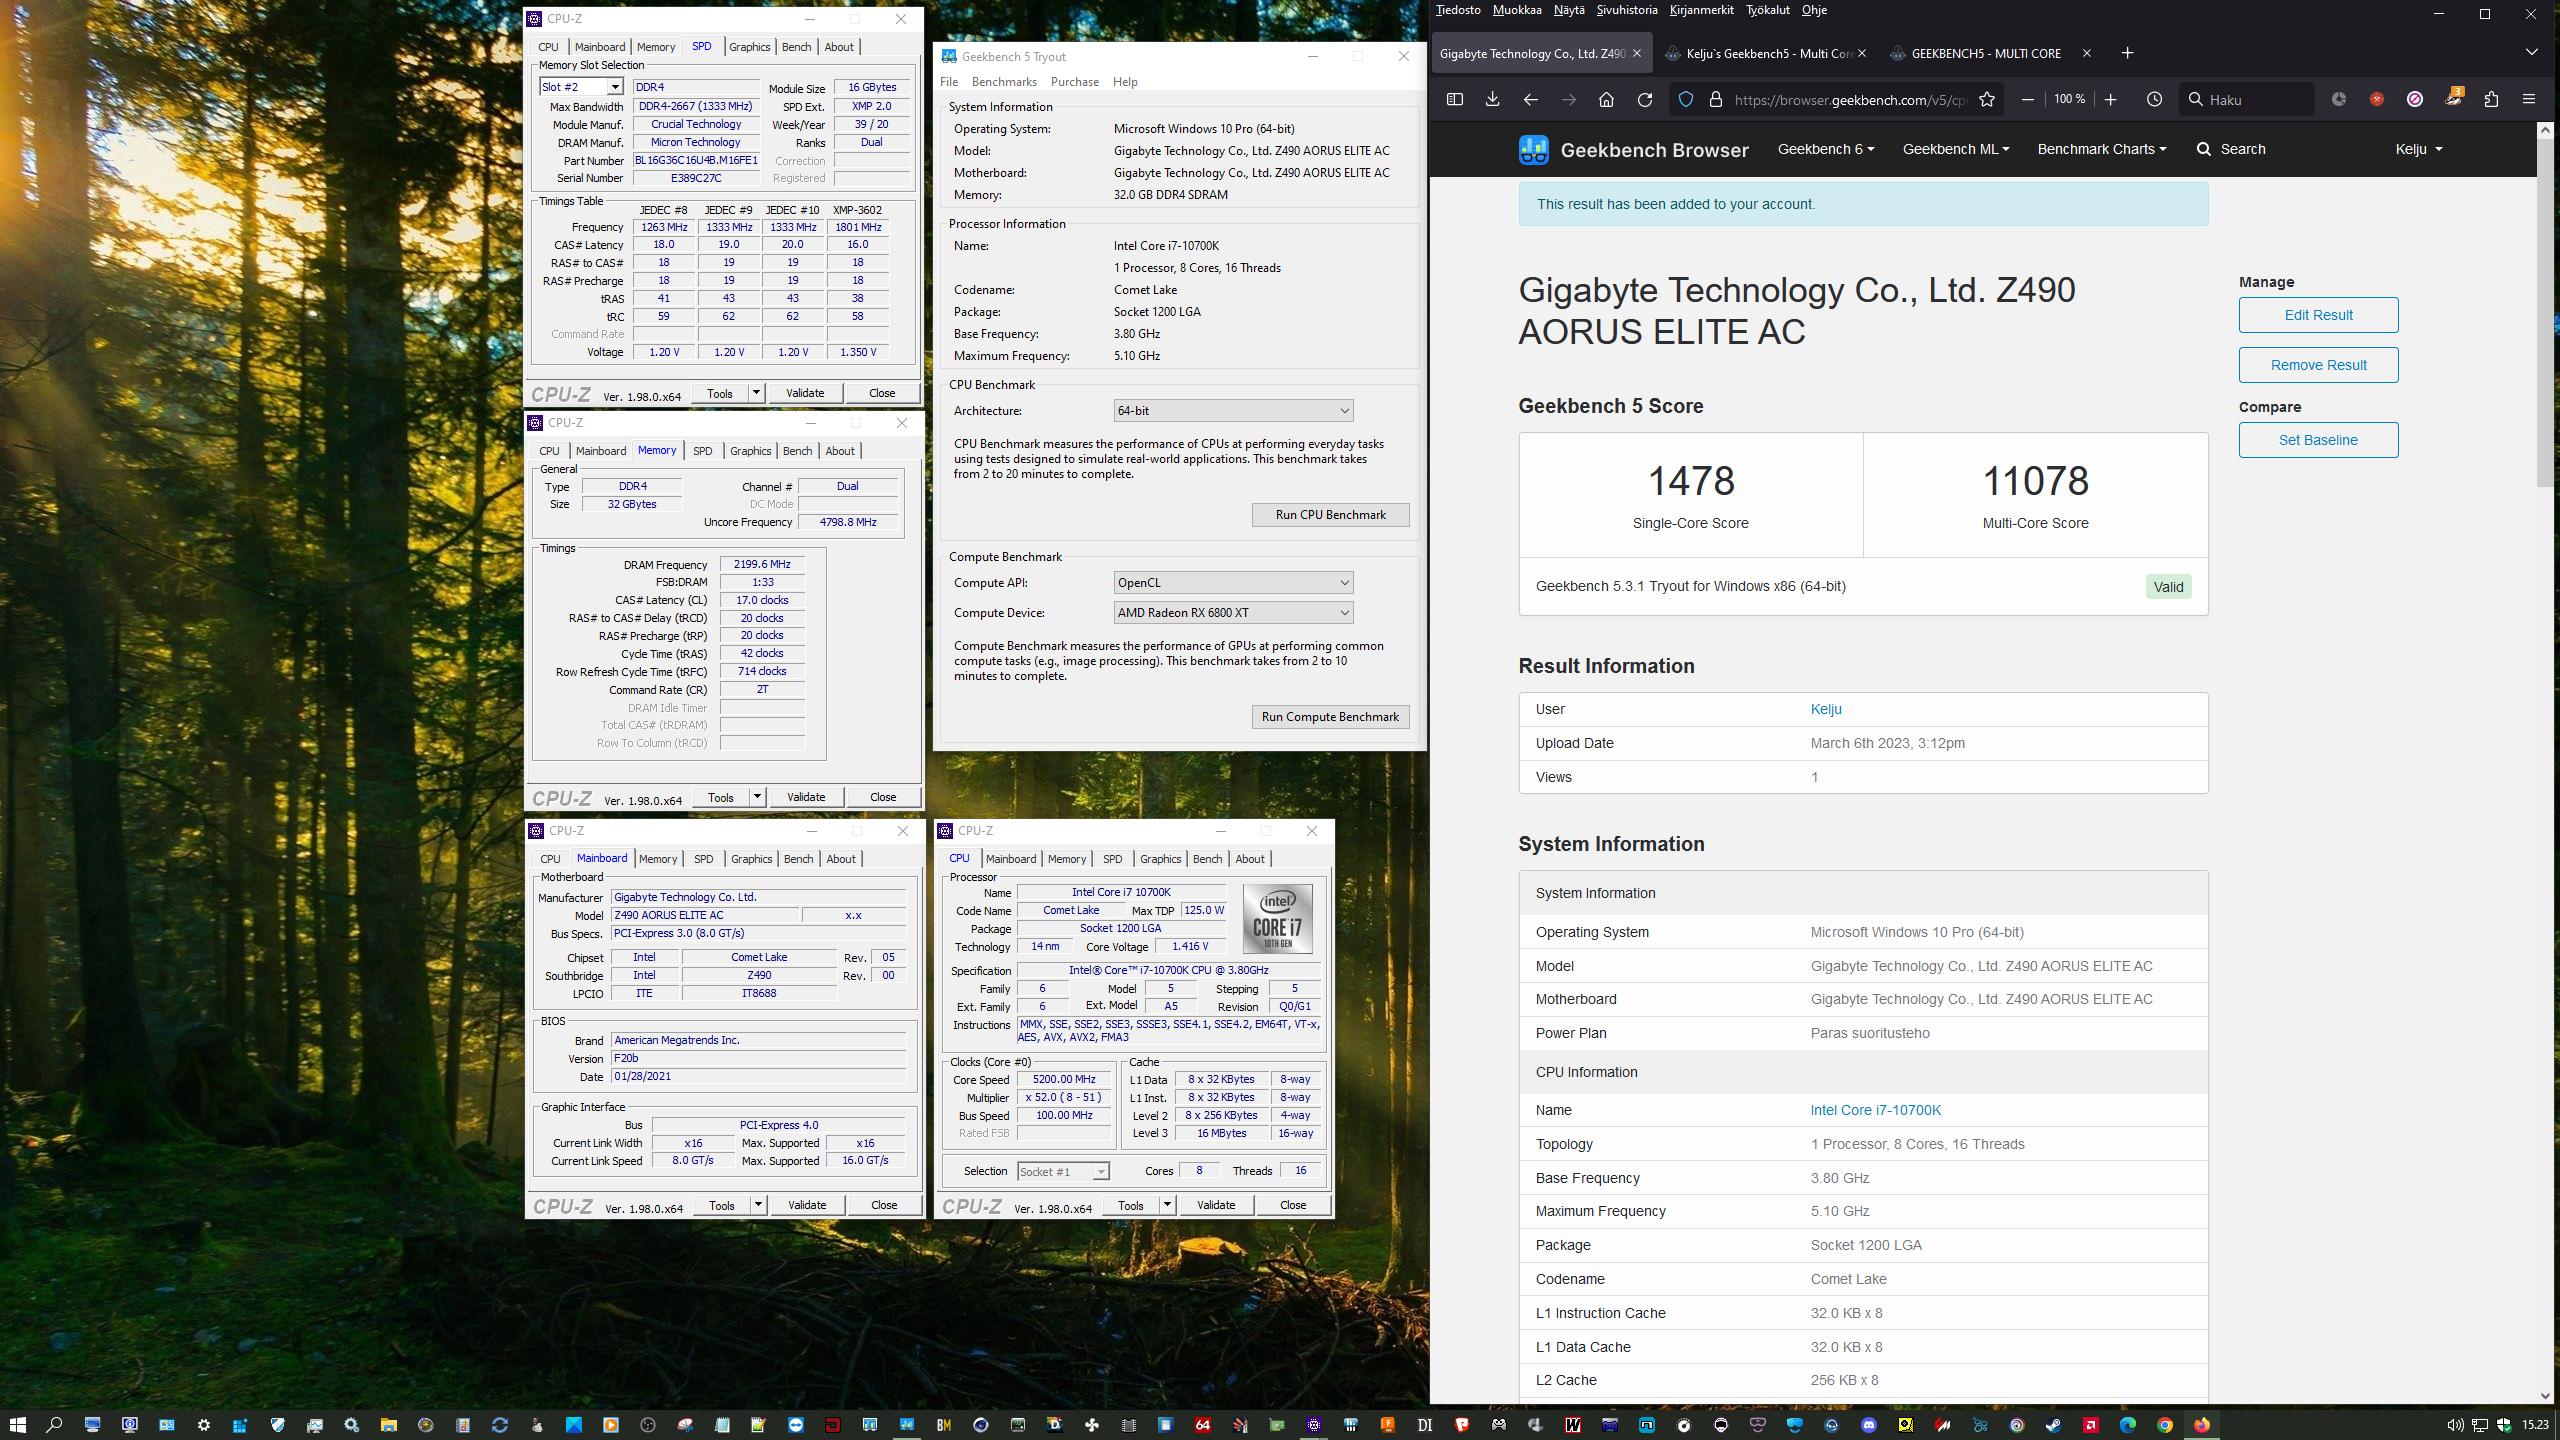
Task: Select Bench tab in CPU-Z Memory window
Action: [x=797, y=451]
